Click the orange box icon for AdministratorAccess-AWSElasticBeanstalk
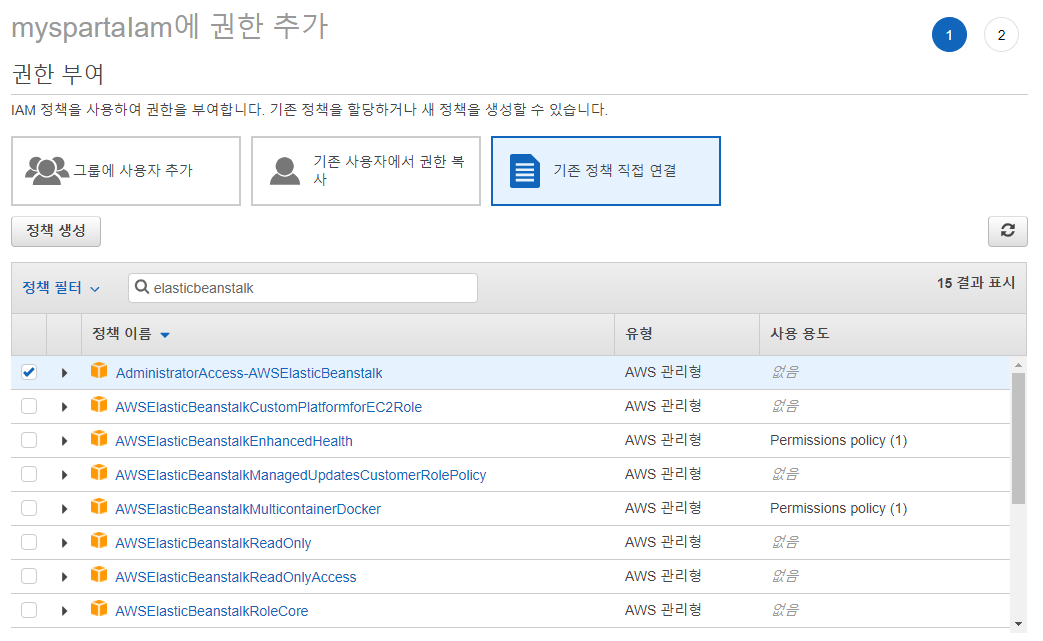1043x641 pixels. coord(99,370)
